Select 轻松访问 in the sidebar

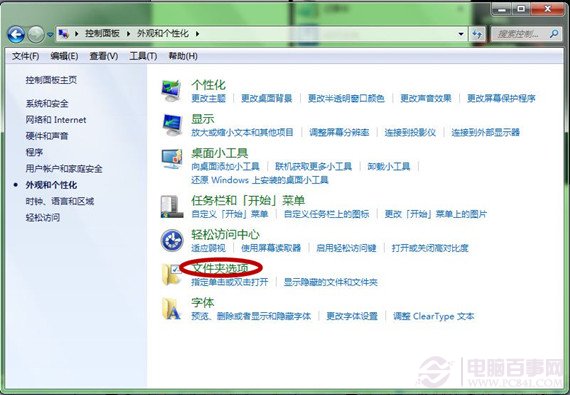pos(43,217)
